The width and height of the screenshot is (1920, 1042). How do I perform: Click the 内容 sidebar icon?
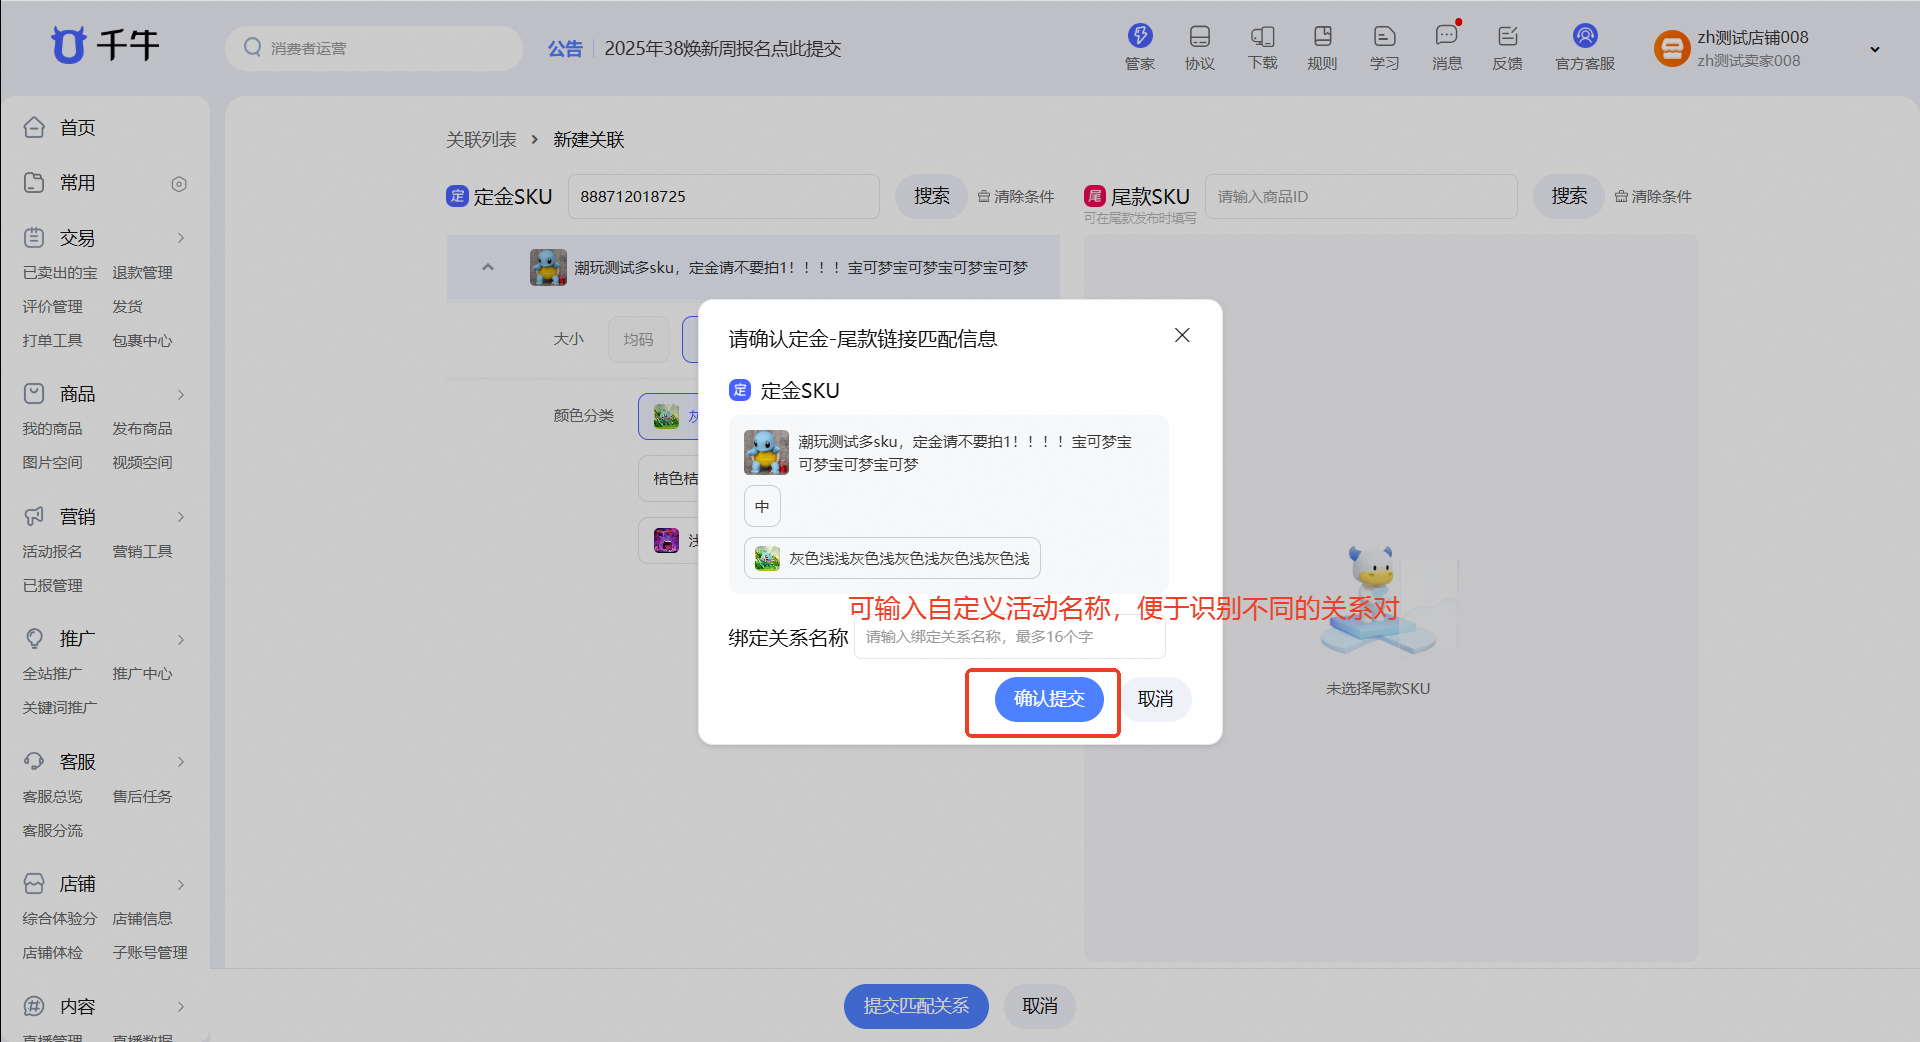34,1006
